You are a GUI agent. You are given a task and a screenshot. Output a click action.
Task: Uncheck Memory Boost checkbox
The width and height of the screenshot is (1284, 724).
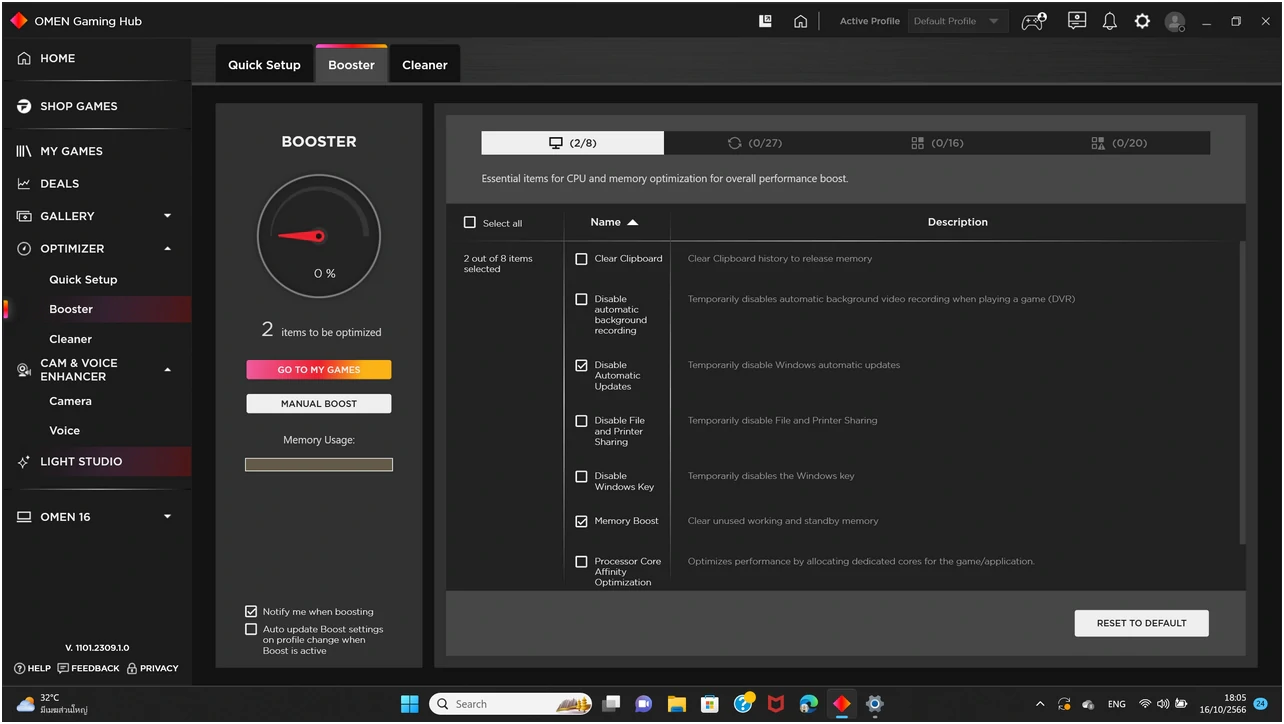581,521
